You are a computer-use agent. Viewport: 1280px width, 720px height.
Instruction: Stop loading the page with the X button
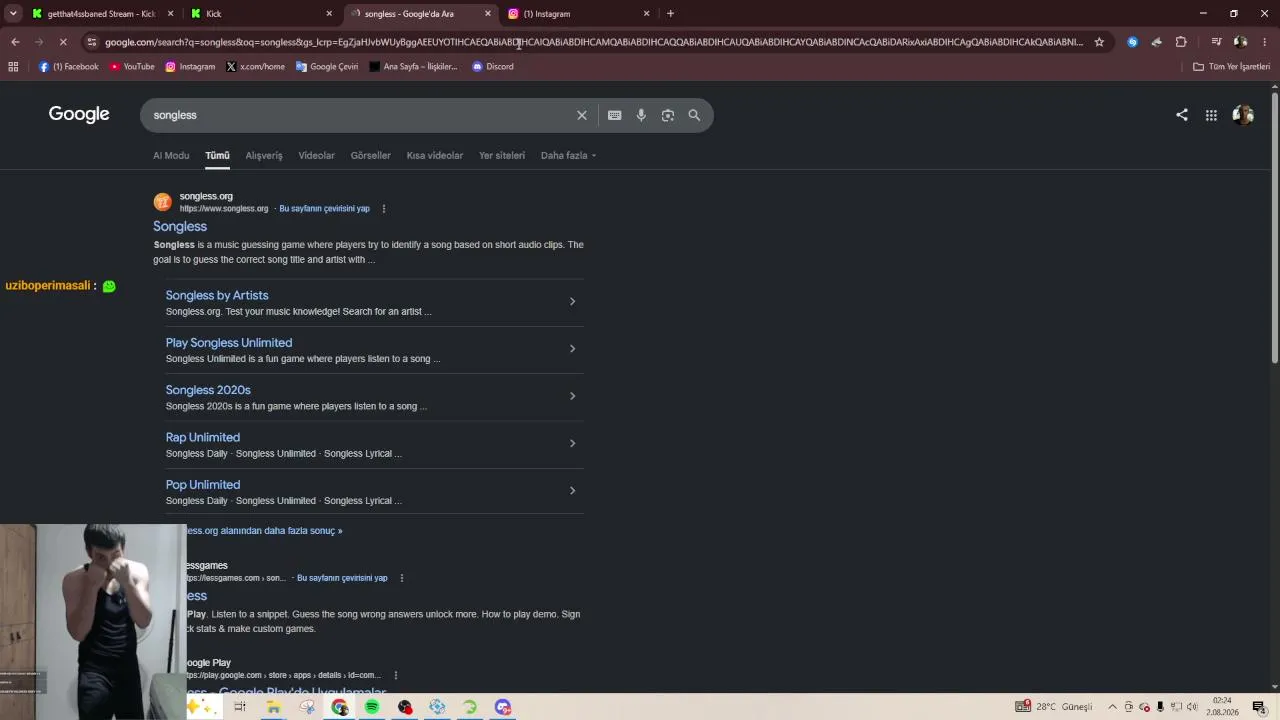coord(63,42)
